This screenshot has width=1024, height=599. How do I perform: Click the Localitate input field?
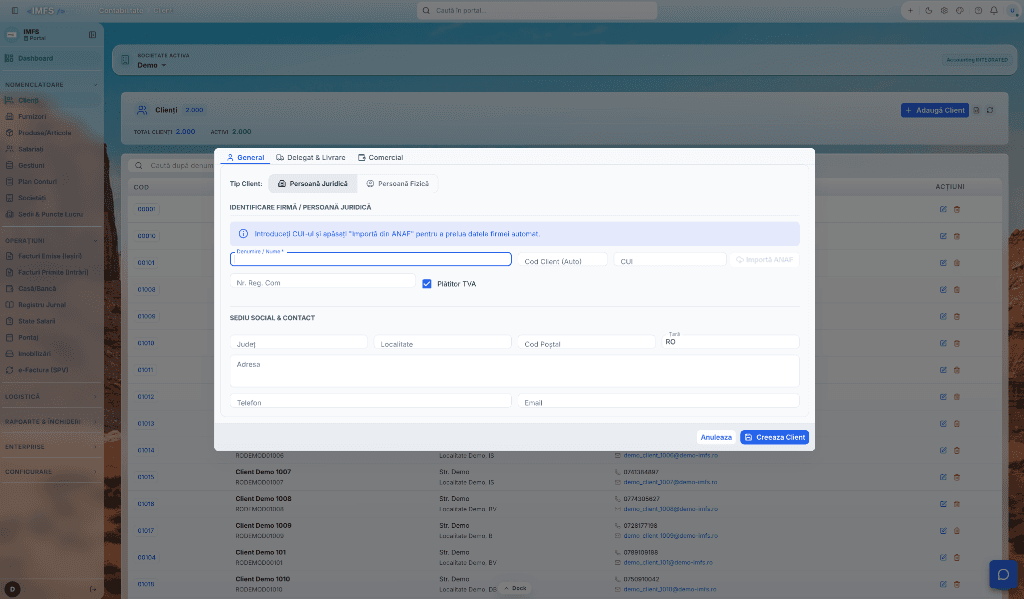point(442,343)
